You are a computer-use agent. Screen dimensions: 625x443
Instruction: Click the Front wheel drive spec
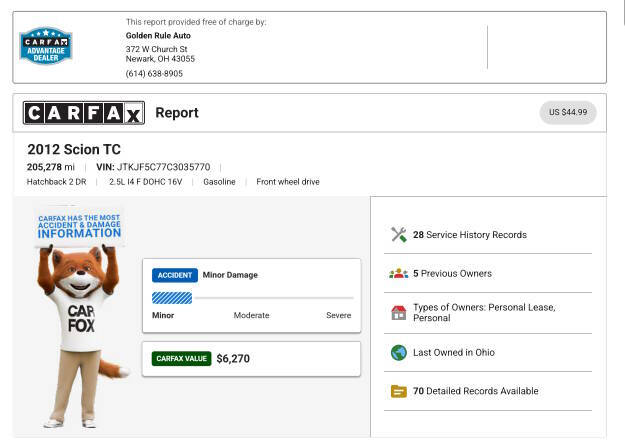(x=288, y=182)
